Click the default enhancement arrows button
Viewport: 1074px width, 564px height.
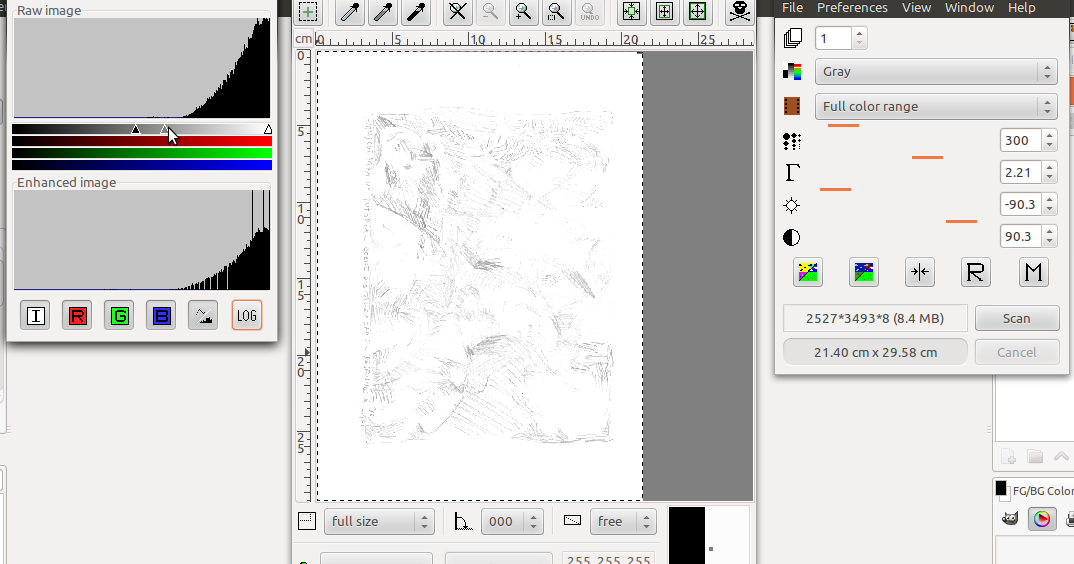pos(920,273)
